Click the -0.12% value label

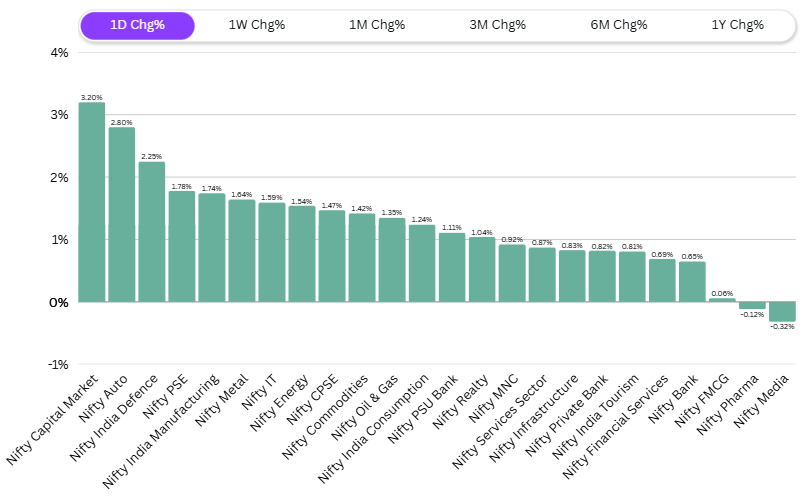pos(752,315)
